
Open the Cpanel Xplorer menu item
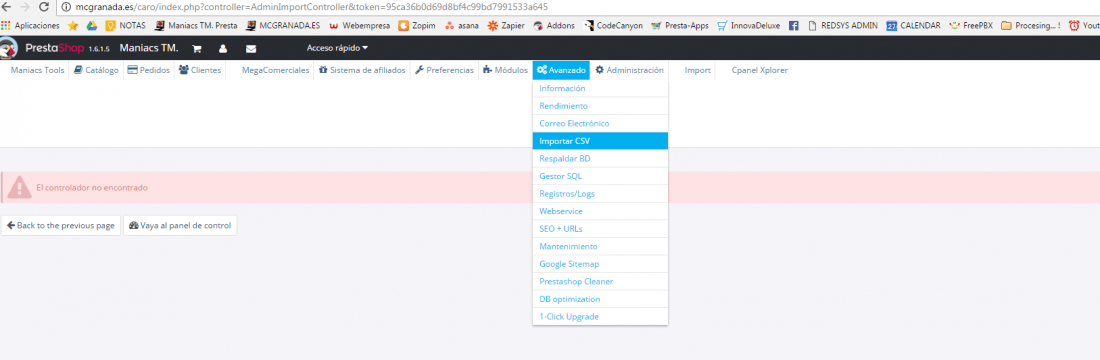pyautogui.click(x=759, y=70)
